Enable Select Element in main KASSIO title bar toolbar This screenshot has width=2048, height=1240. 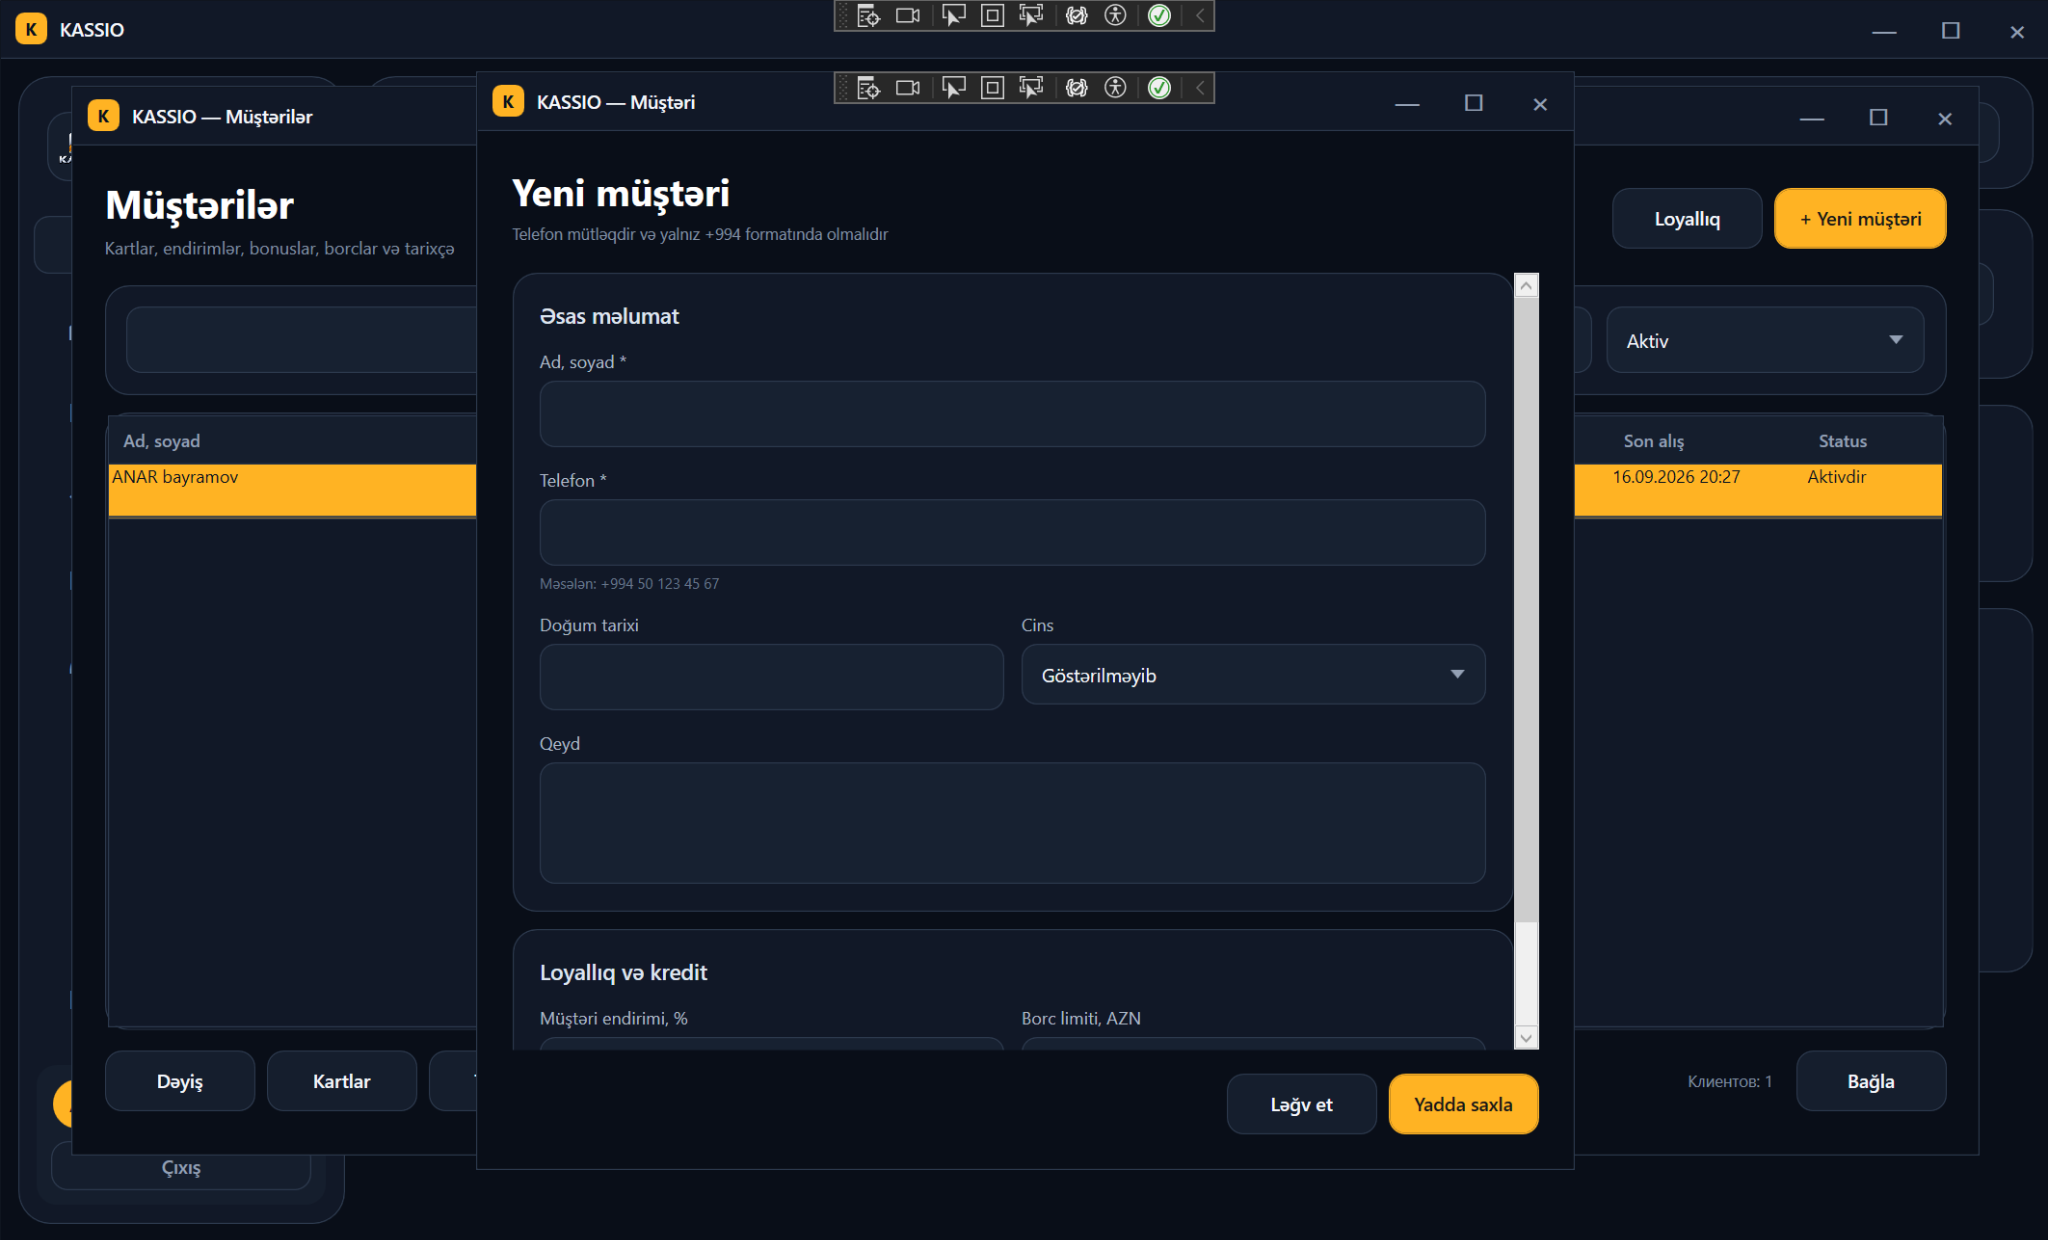coord(954,16)
